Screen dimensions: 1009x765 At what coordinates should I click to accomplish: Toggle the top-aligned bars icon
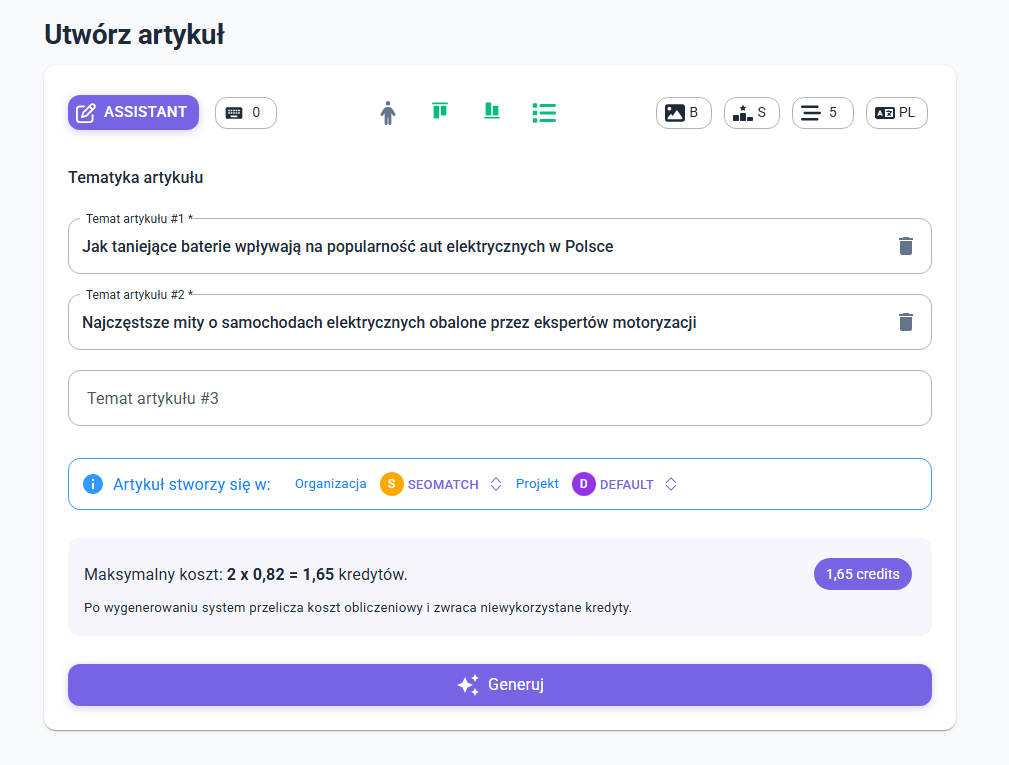[439, 111]
